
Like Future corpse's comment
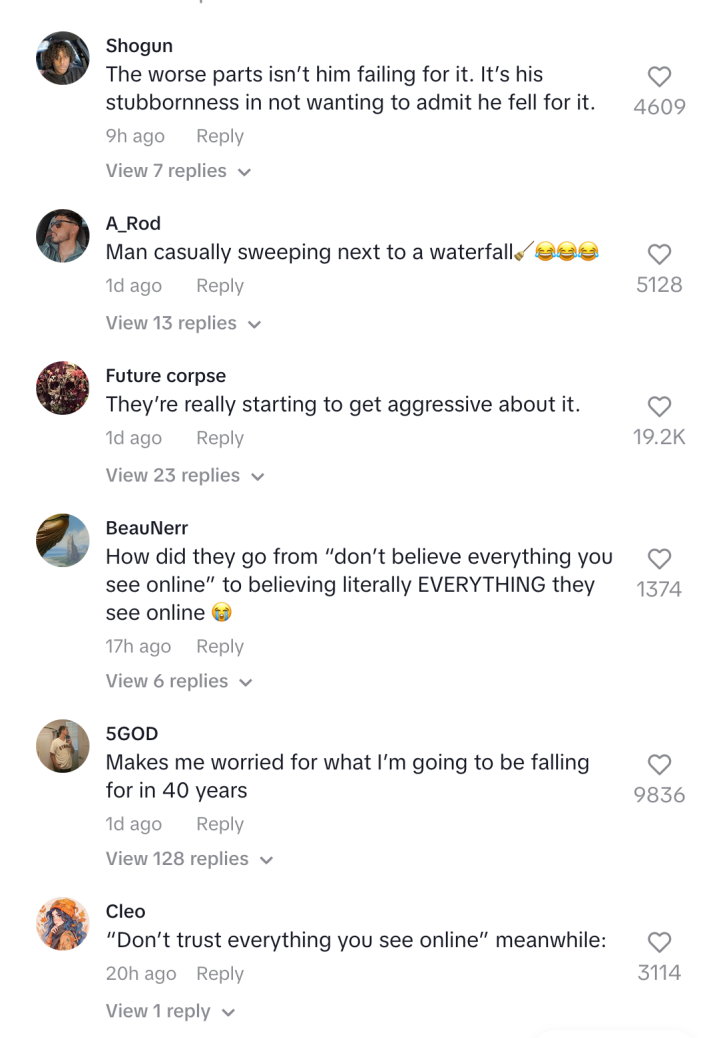click(x=659, y=407)
